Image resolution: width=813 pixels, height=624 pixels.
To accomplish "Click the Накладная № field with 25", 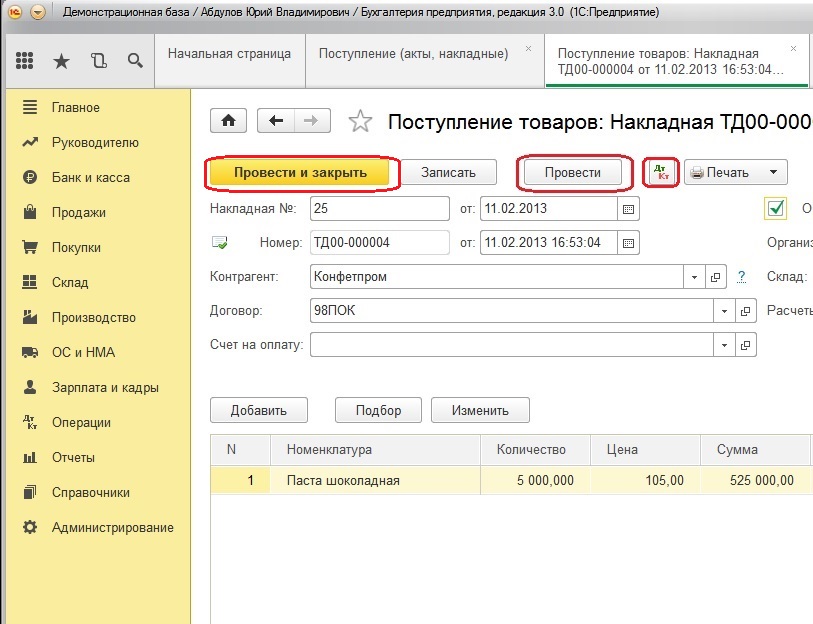I will (x=380, y=209).
